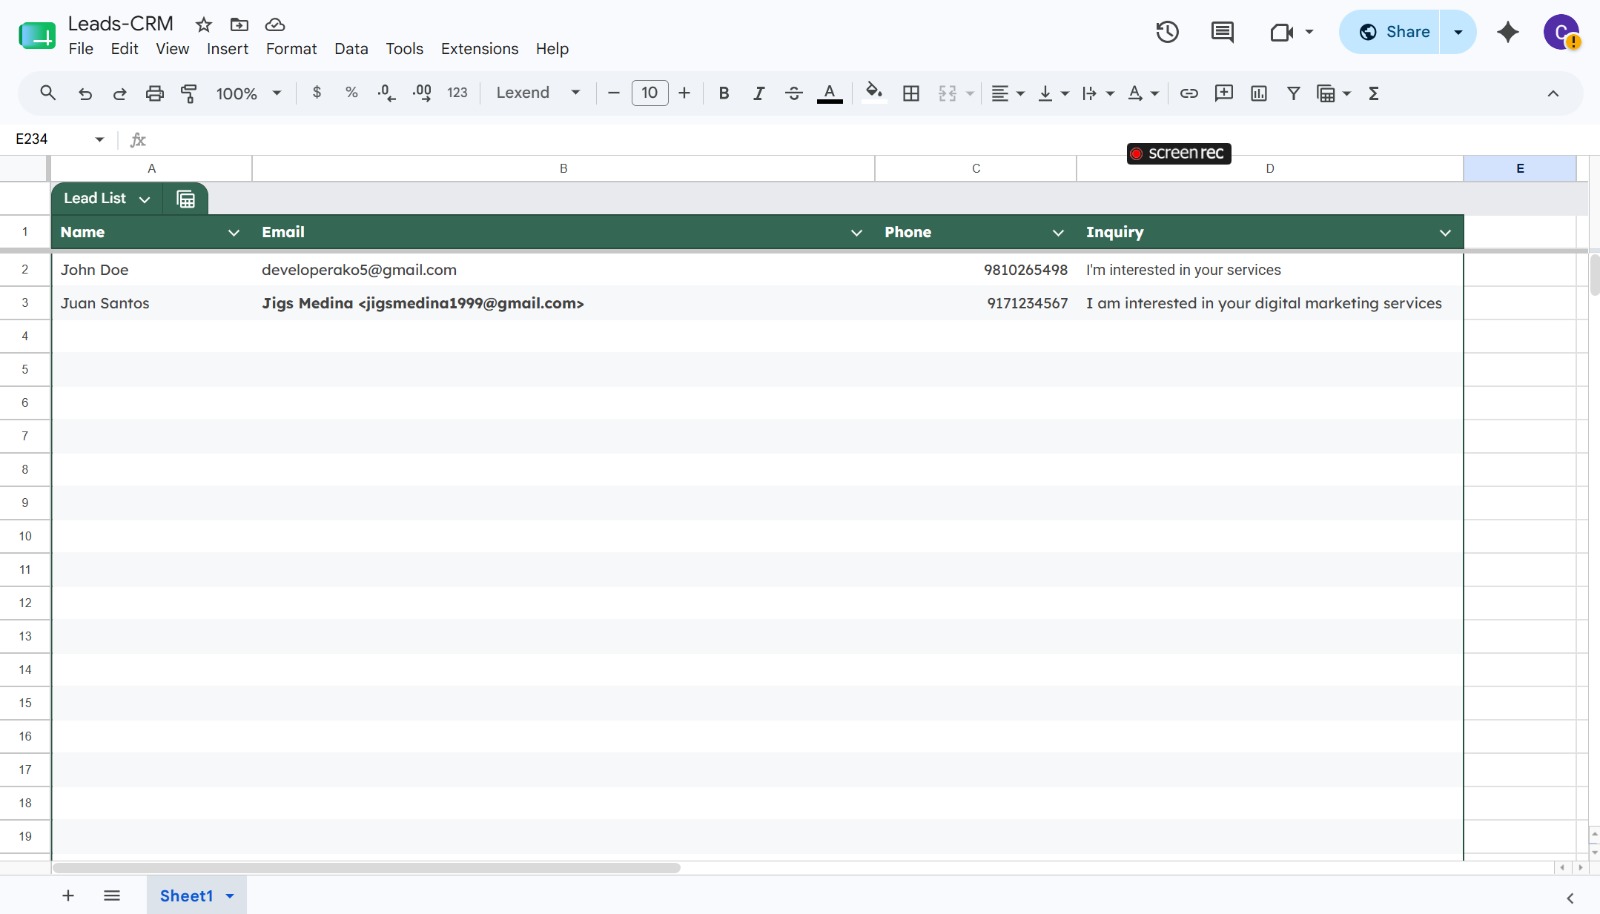The image size is (1600, 914).
Task: Open the Name column dropdown
Action: click(x=234, y=232)
